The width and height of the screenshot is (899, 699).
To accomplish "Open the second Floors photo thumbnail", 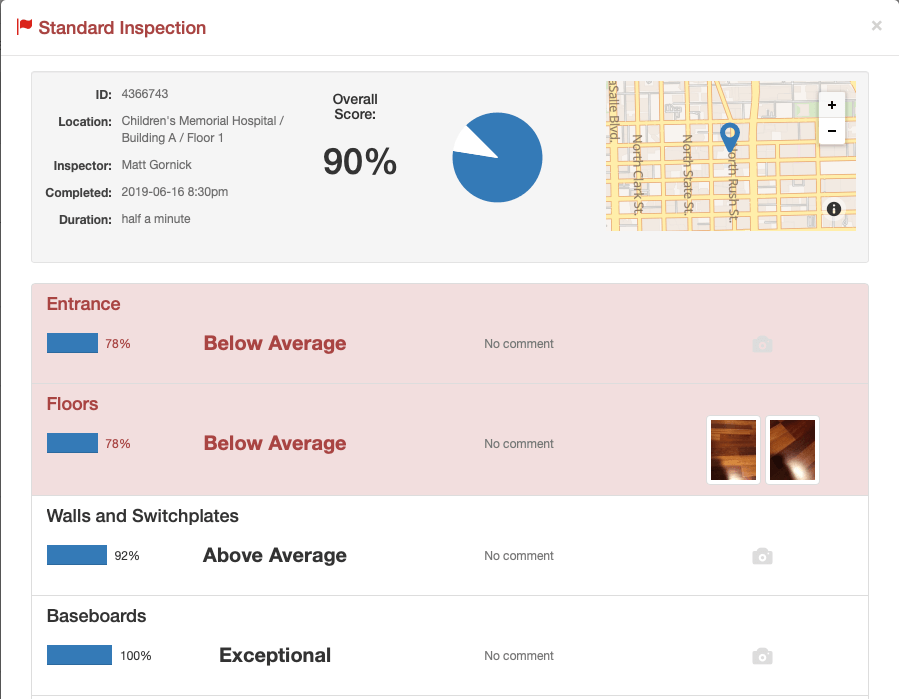I will [792, 450].
